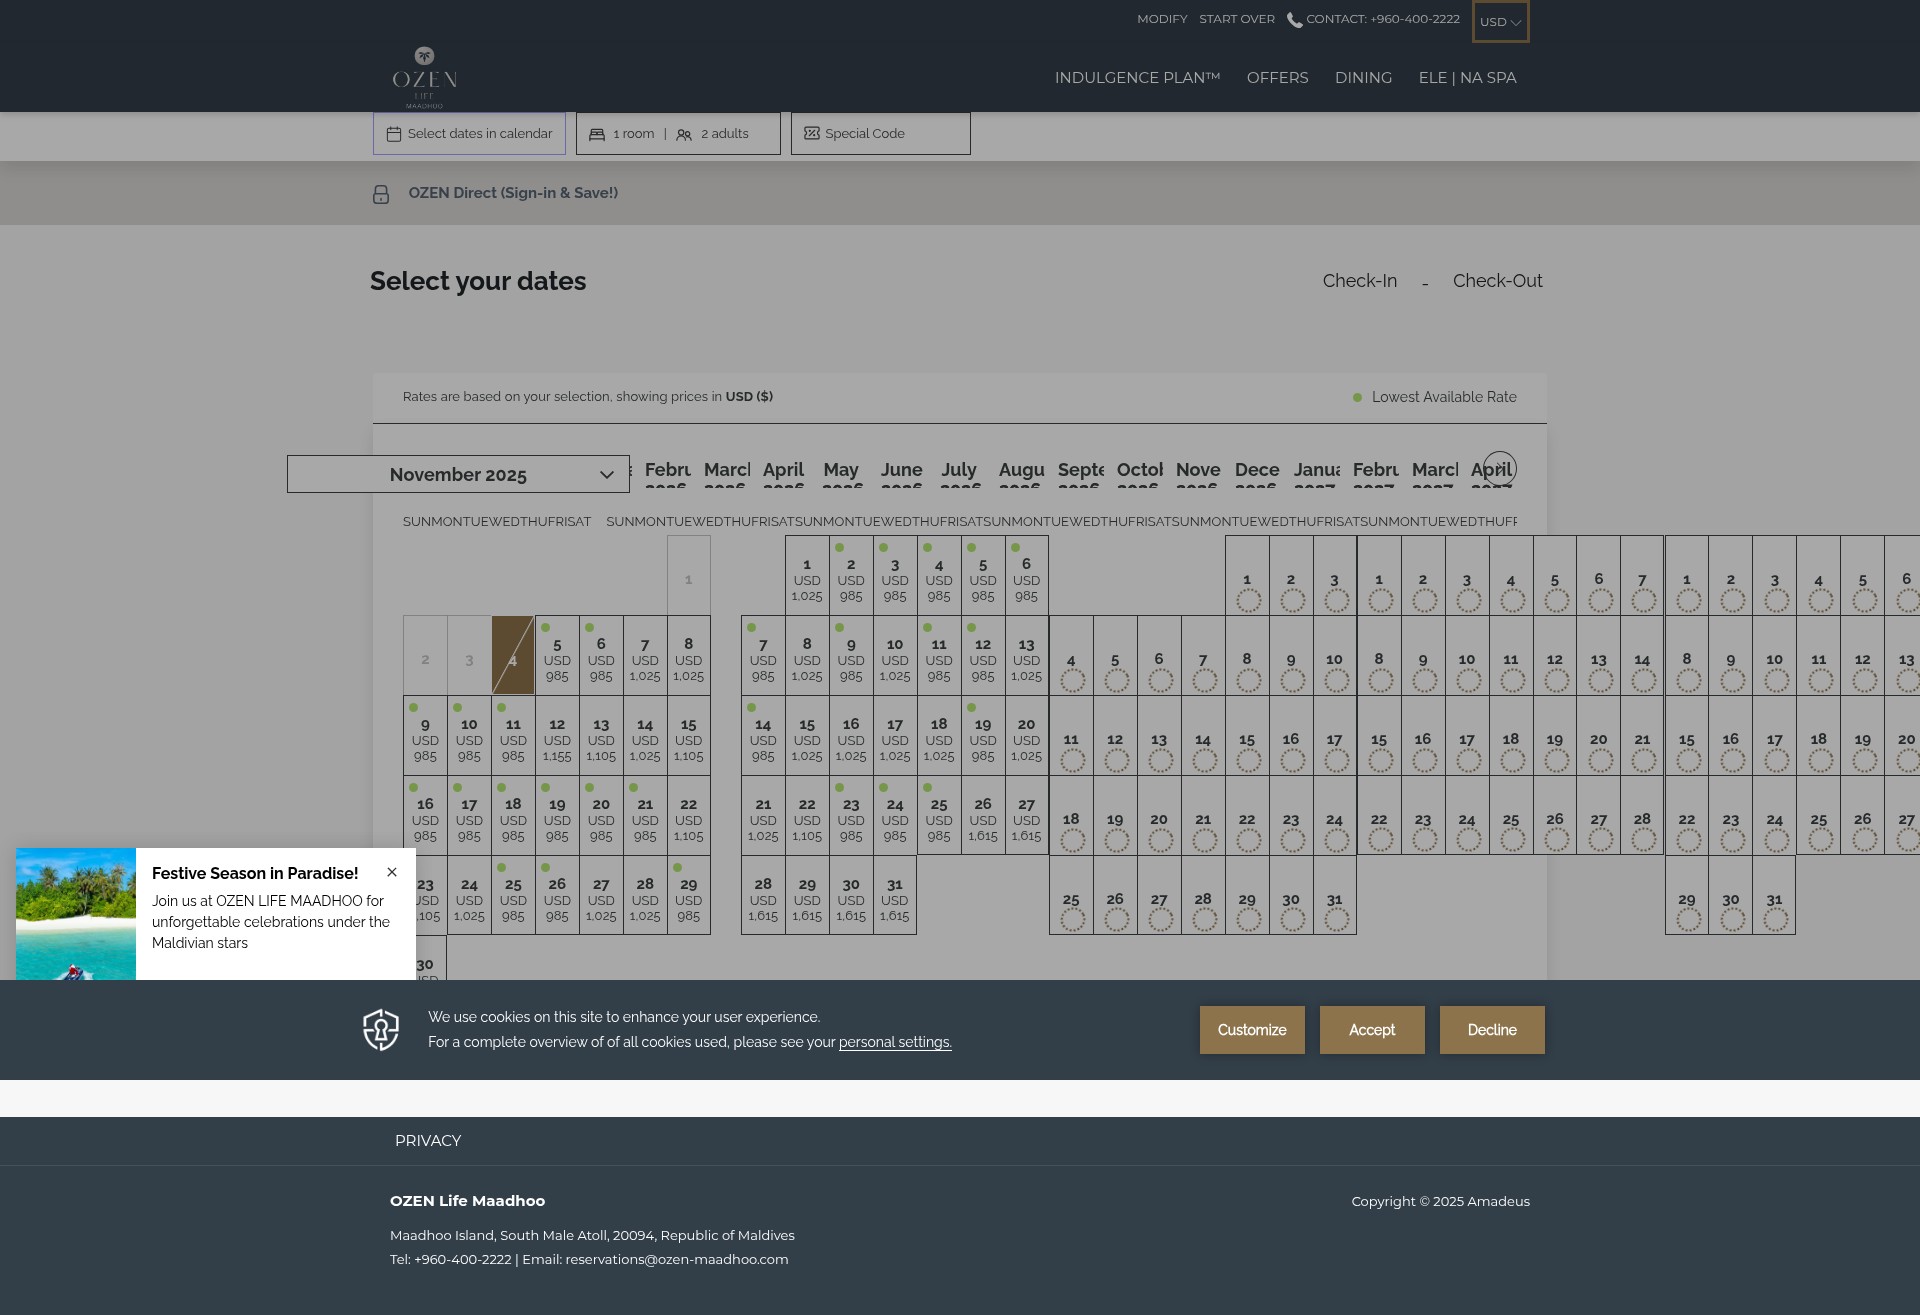Select the highlighted November 4 cell
1920x1315 pixels.
pyautogui.click(x=513, y=655)
